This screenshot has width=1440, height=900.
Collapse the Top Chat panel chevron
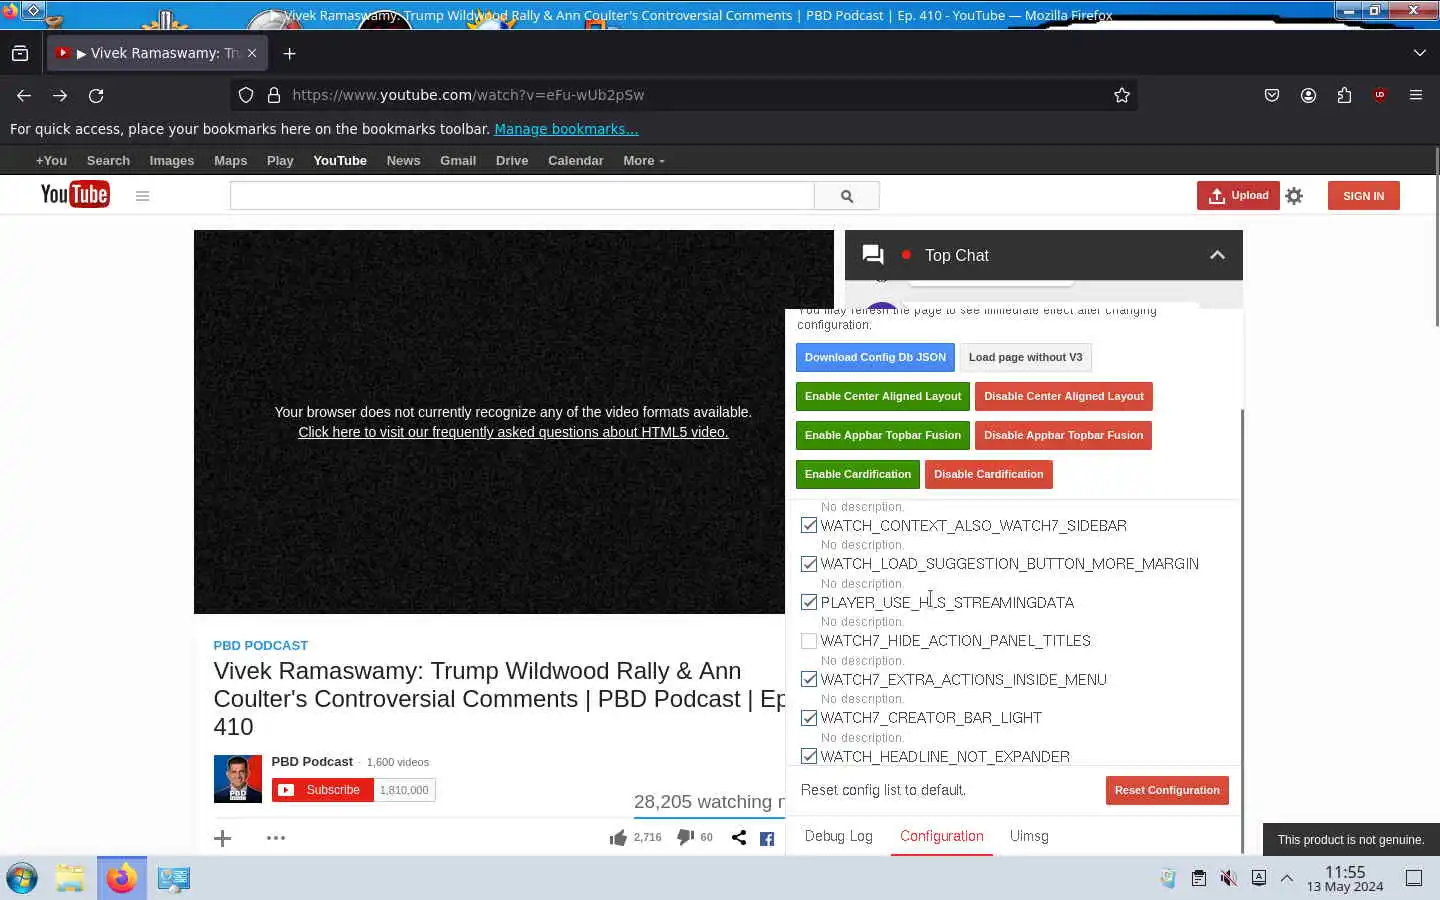click(1217, 255)
